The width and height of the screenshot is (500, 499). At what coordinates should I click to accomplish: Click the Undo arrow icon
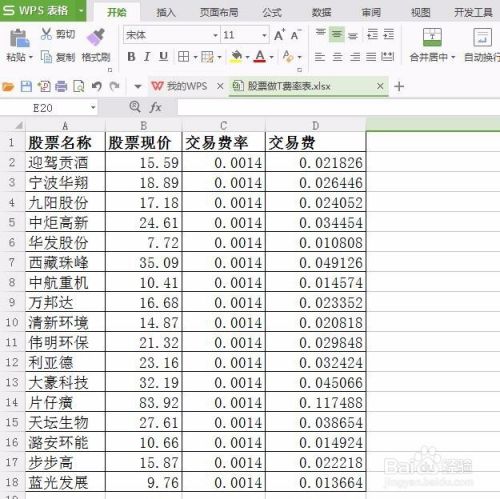[97, 87]
